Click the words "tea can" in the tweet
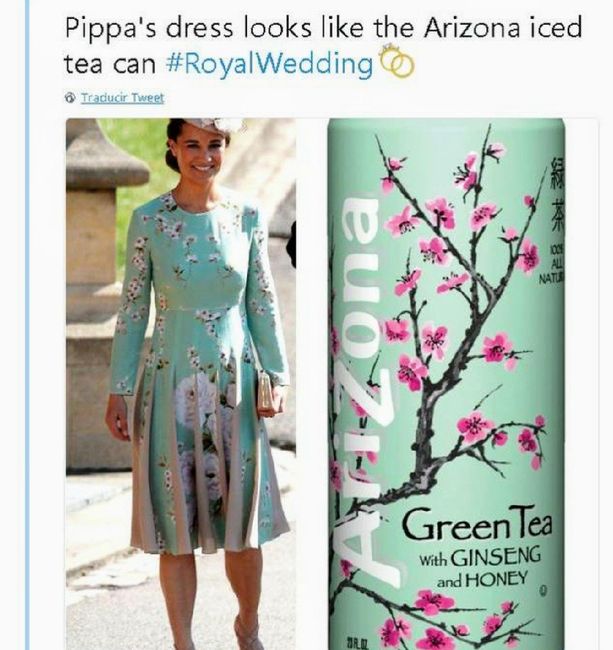The width and height of the screenshot is (613, 650). [x=110, y=64]
